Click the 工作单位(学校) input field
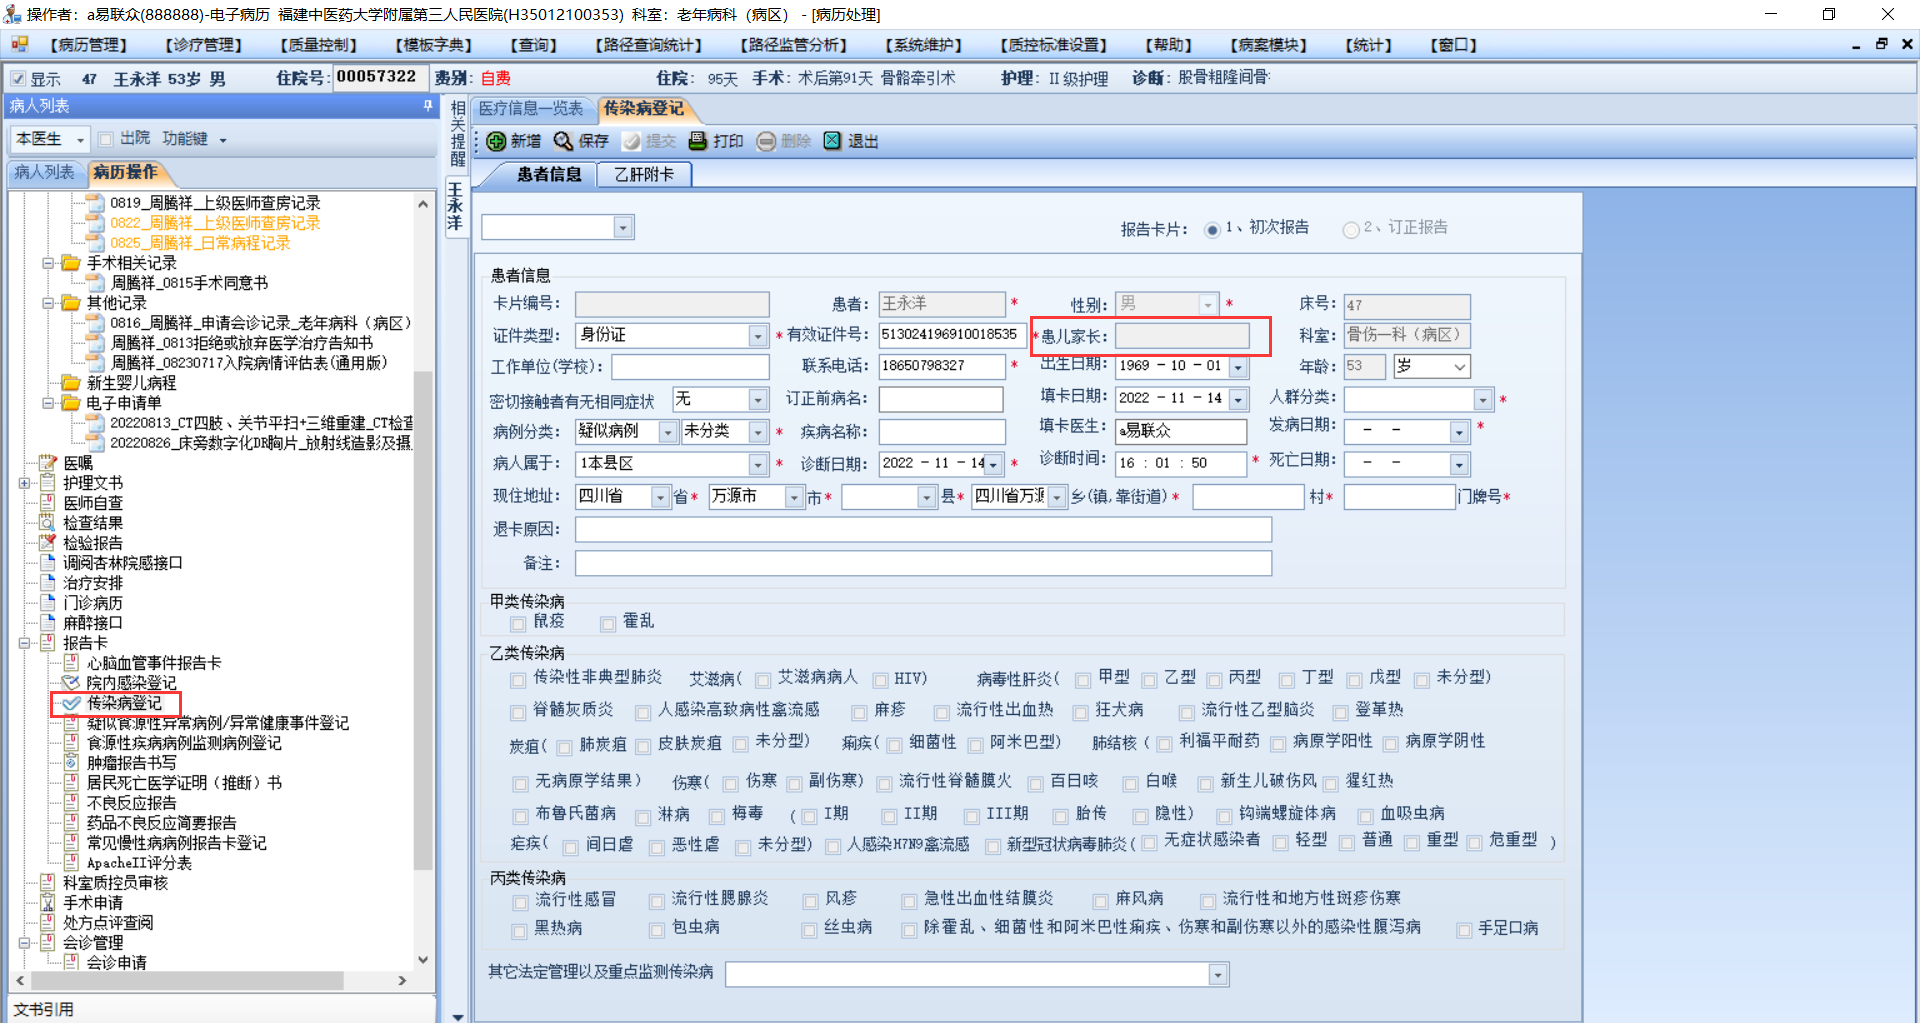1920x1023 pixels. [x=690, y=367]
